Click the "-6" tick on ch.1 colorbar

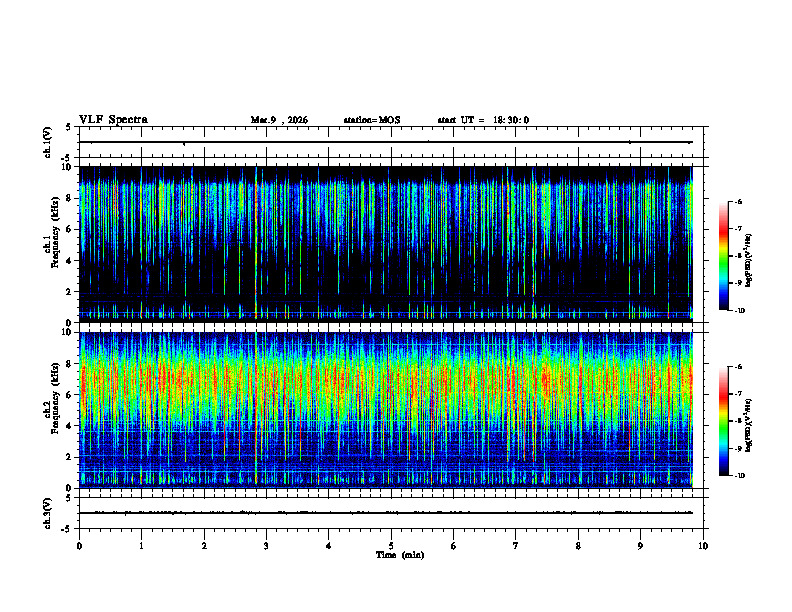pyautogui.click(x=739, y=202)
